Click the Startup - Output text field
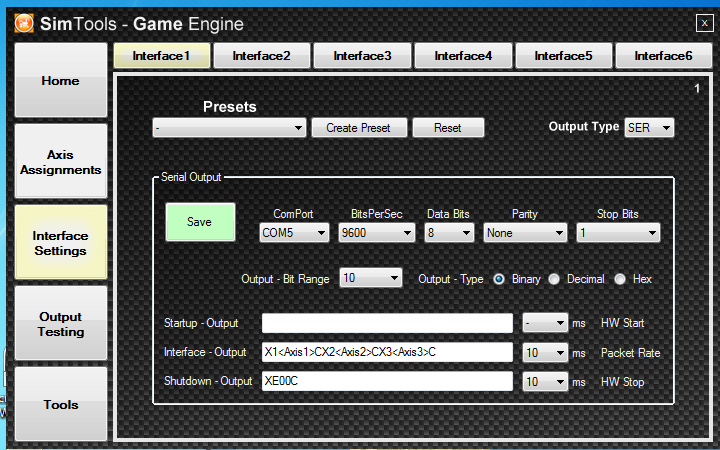The height and width of the screenshot is (450, 720). click(x=387, y=323)
